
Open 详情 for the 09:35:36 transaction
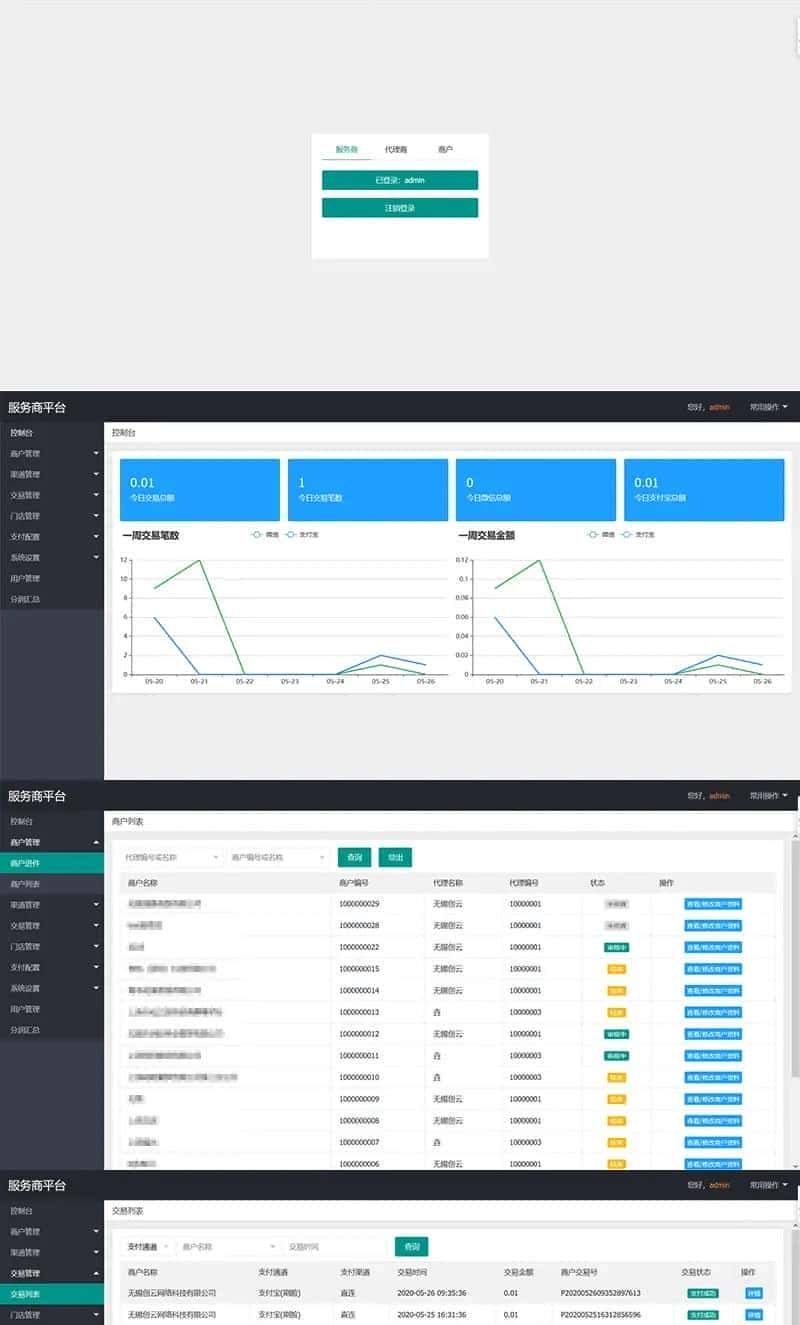[753, 1293]
